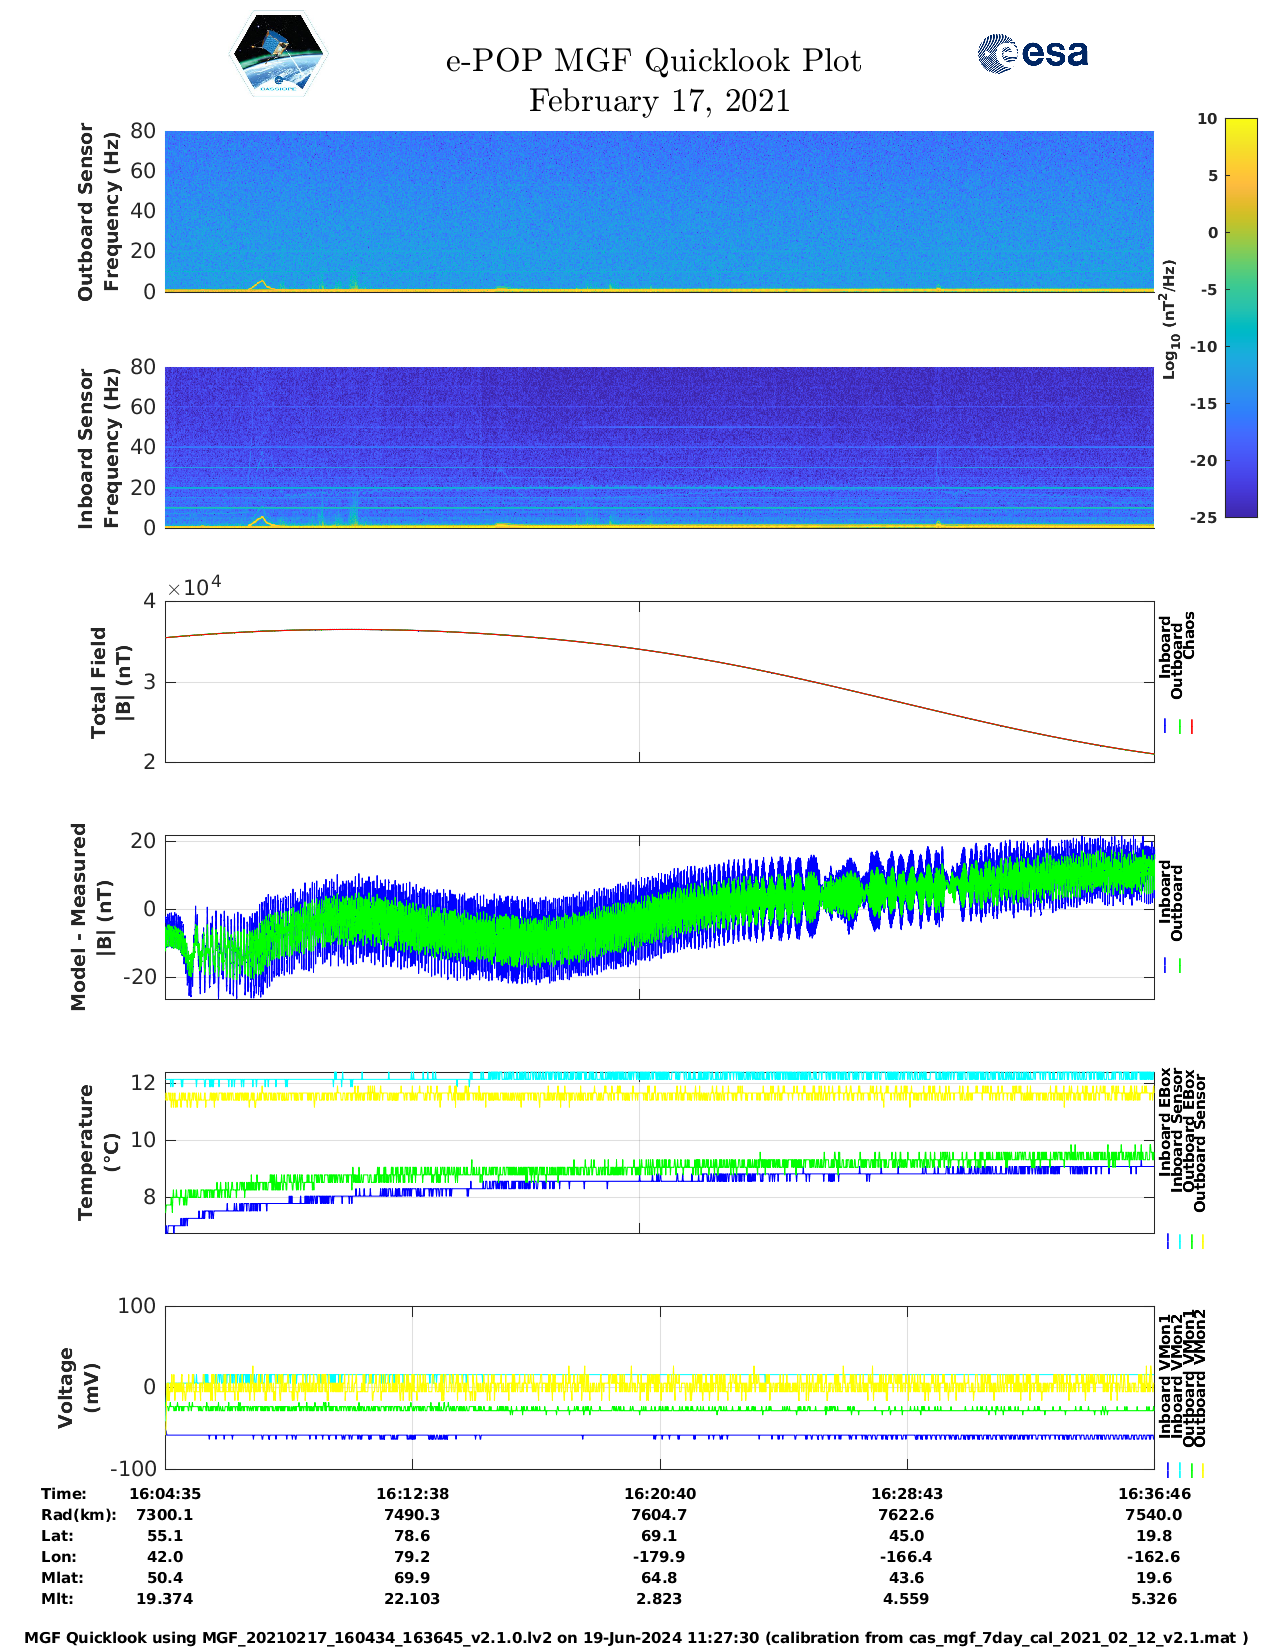Click the Total Field curve plot
This screenshot has height=1650, width=1275.
[x=659, y=682]
